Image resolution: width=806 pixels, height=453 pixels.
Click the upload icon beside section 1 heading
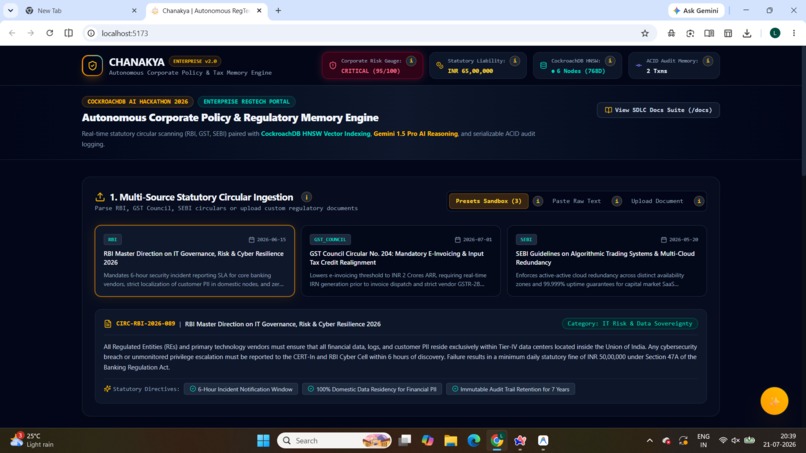(100, 197)
